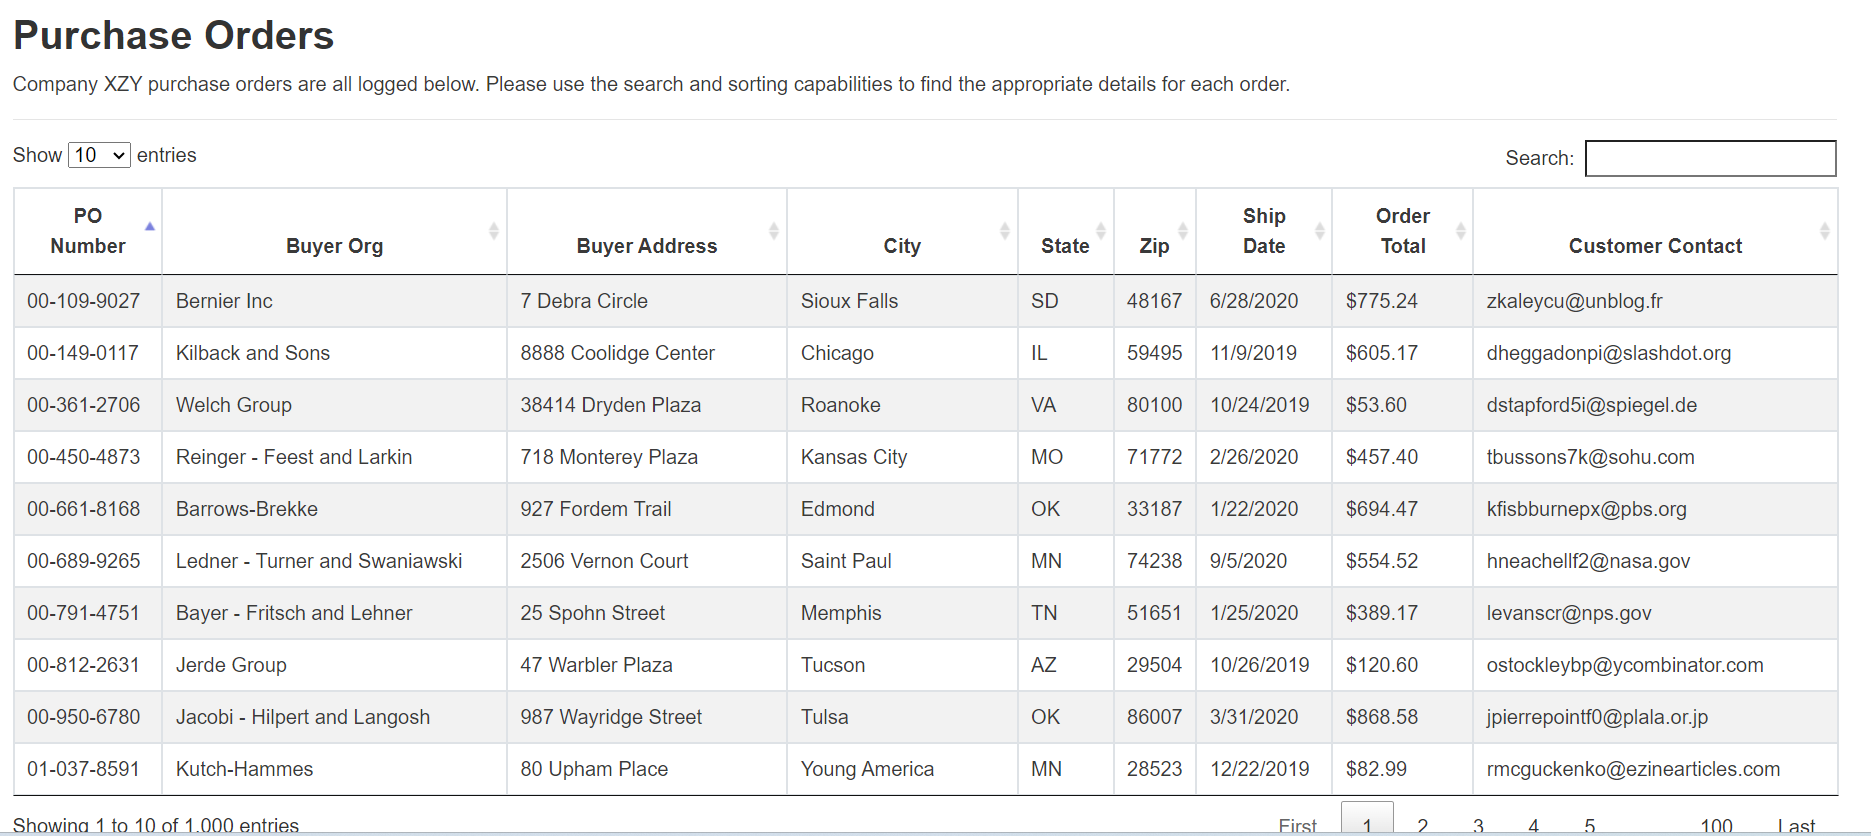The image size is (1871, 836).
Task: Navigate to page 5
Action: tap(1589, 825)
